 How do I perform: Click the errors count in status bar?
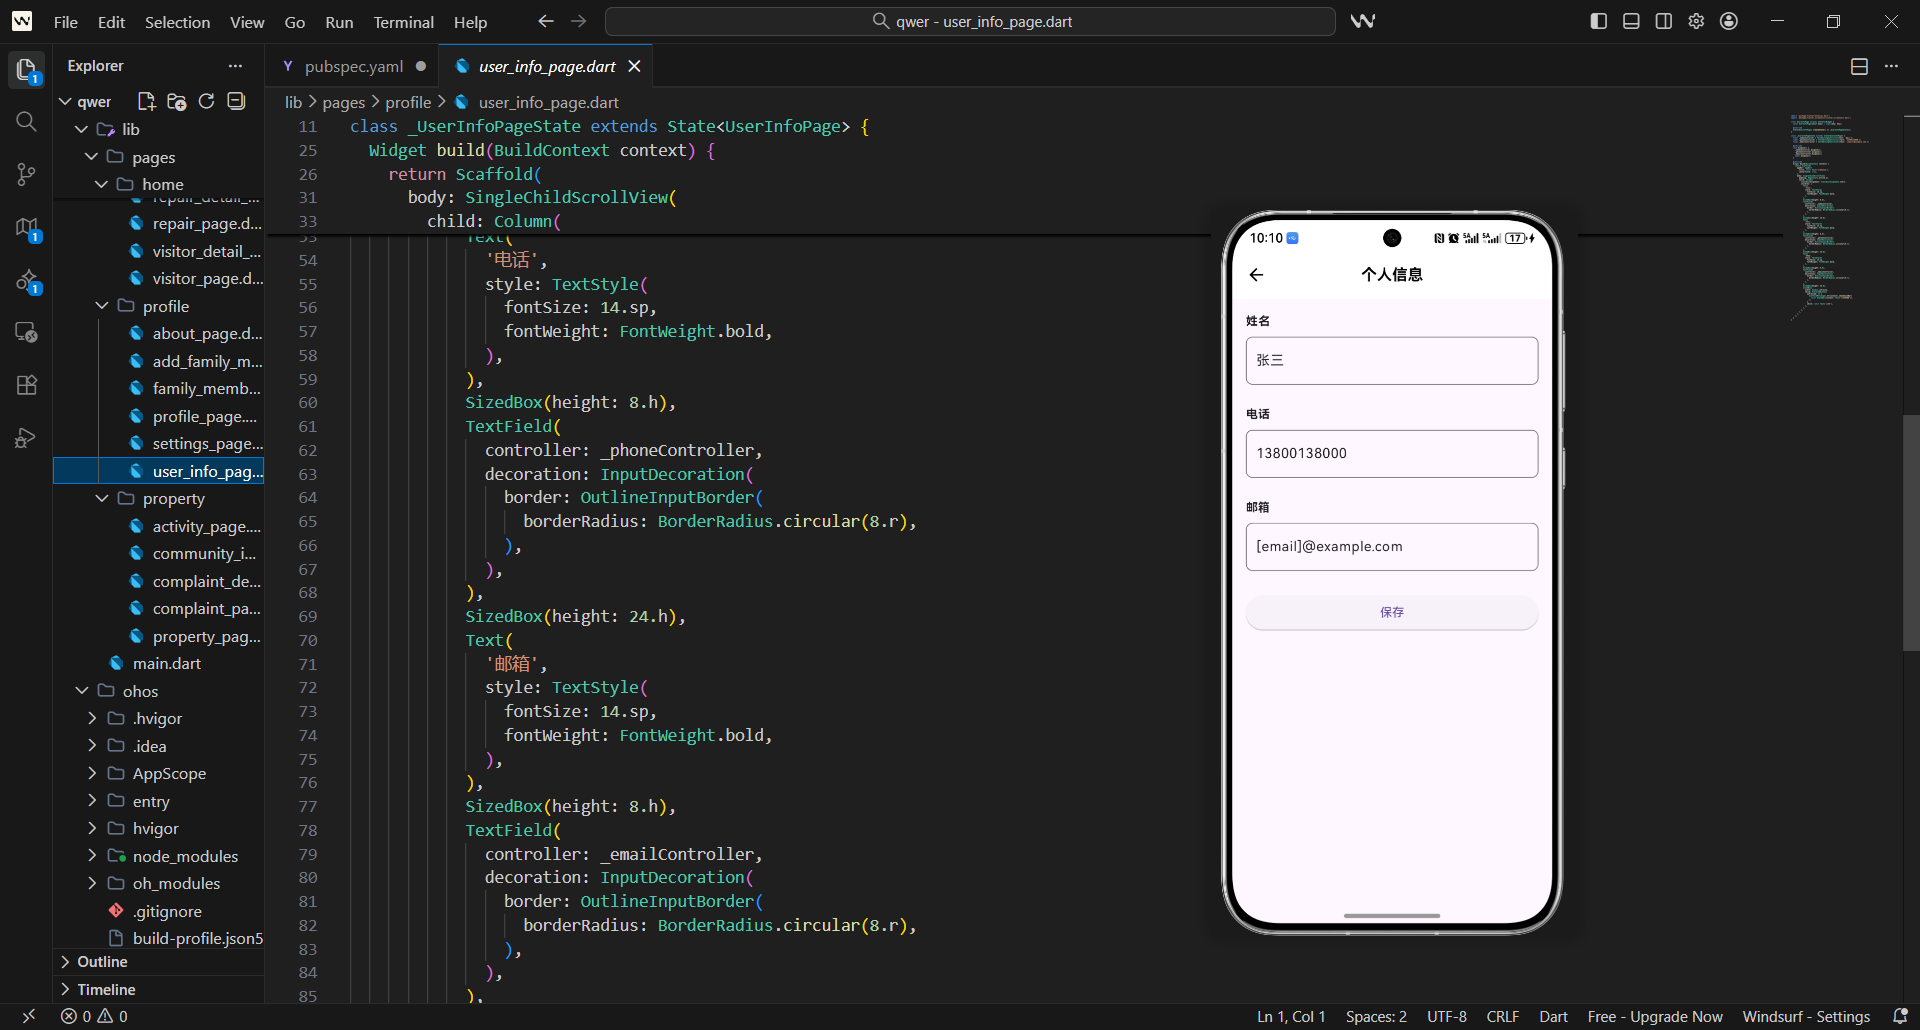(x=76, y=1016)
